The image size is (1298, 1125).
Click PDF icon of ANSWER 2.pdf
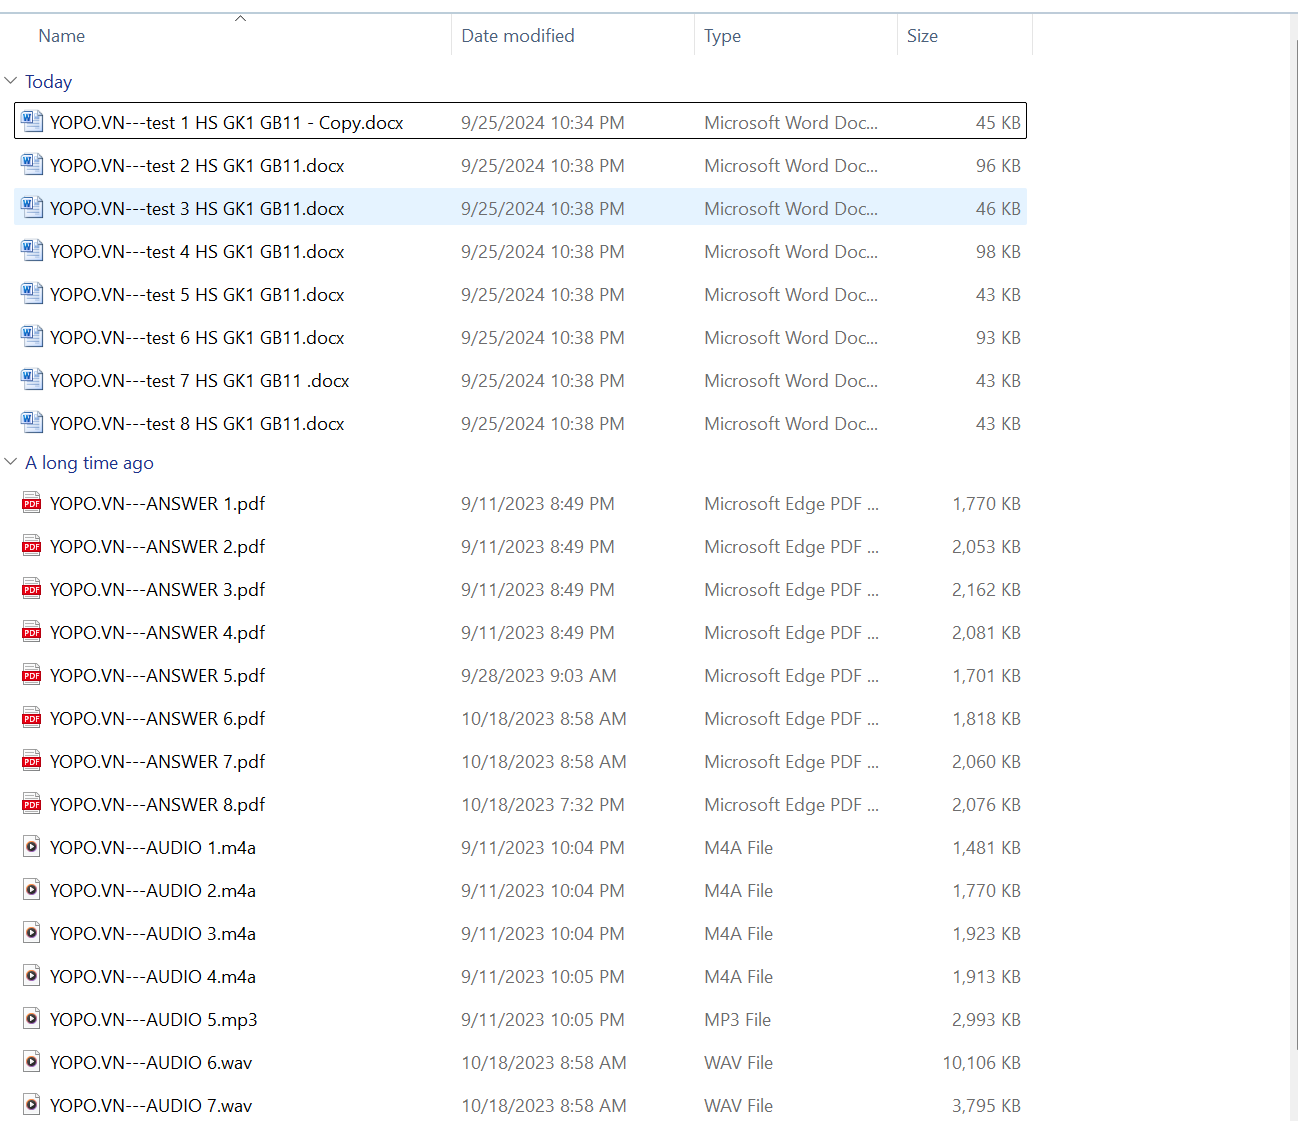click(32, 546)
